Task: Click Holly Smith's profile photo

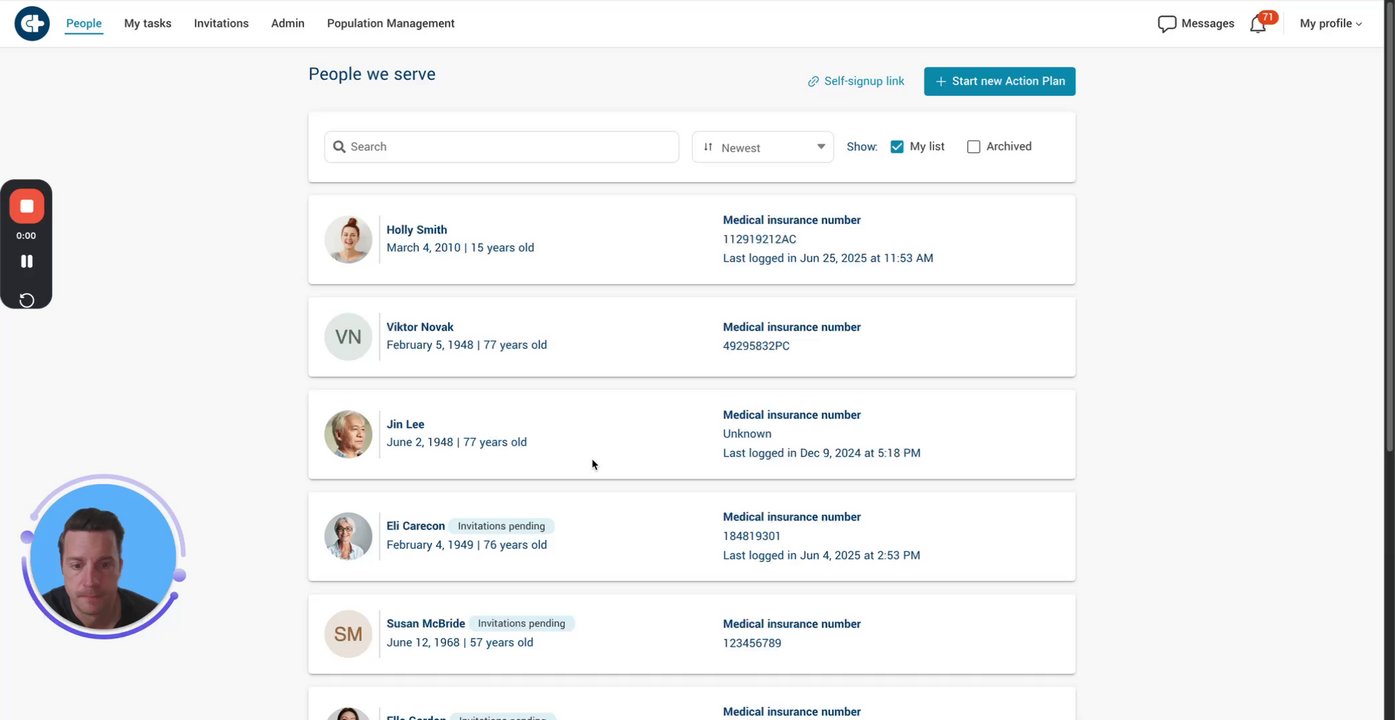Action: point(348,240)
